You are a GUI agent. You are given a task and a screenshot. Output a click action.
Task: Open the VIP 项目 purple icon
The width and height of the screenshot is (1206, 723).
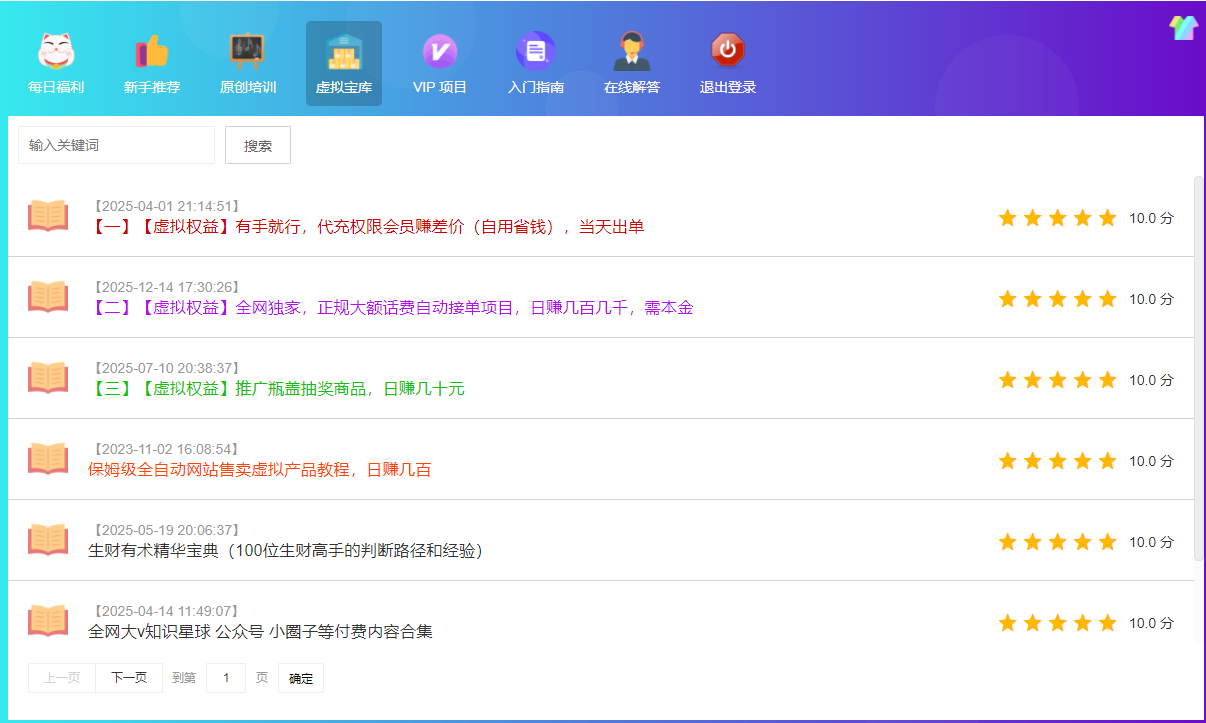[x=440, y=52]
